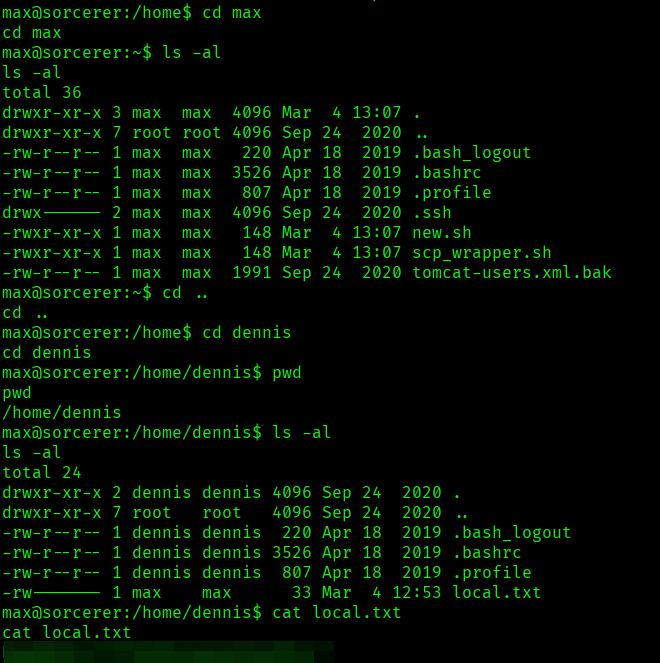Viewport: 660px width, 663px height.
Task: Click the "cd max" command at the prompt
Action: click(232, 12)
